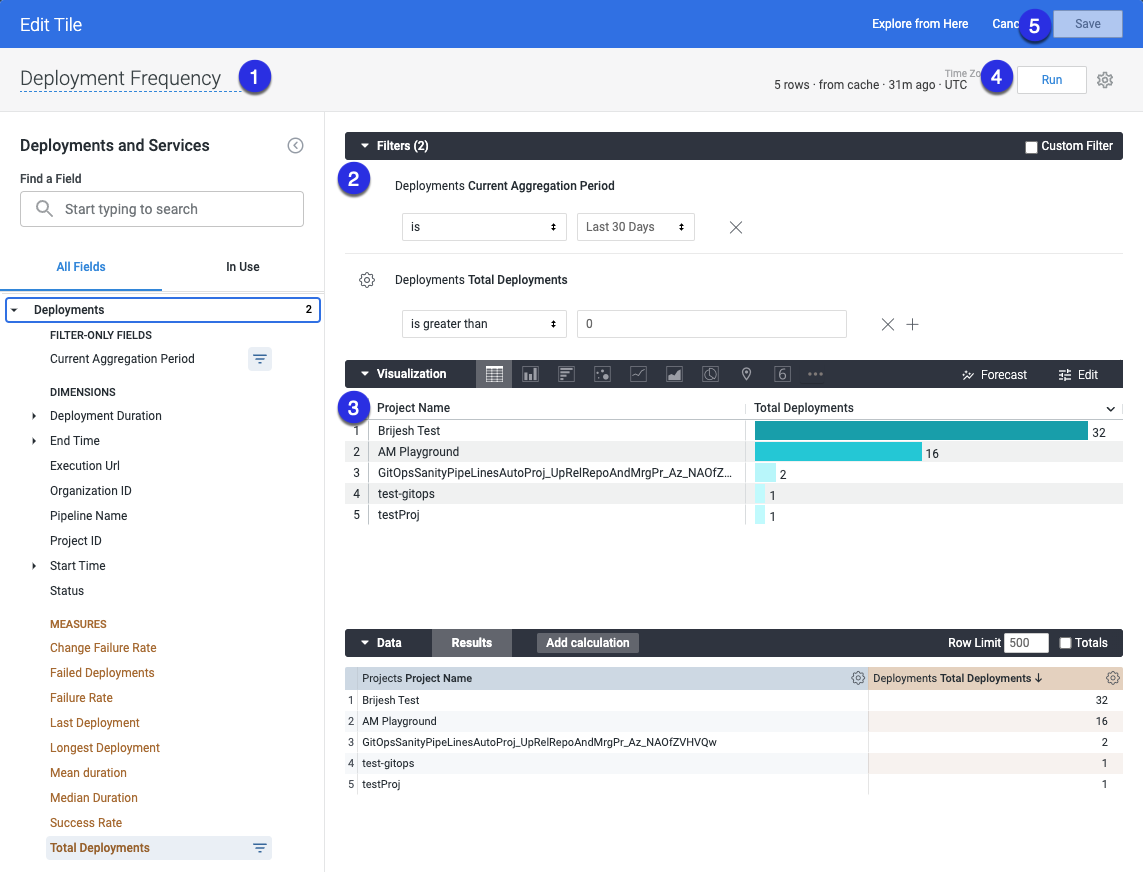Select the scatterplot visualization icon

pos(602,374)
